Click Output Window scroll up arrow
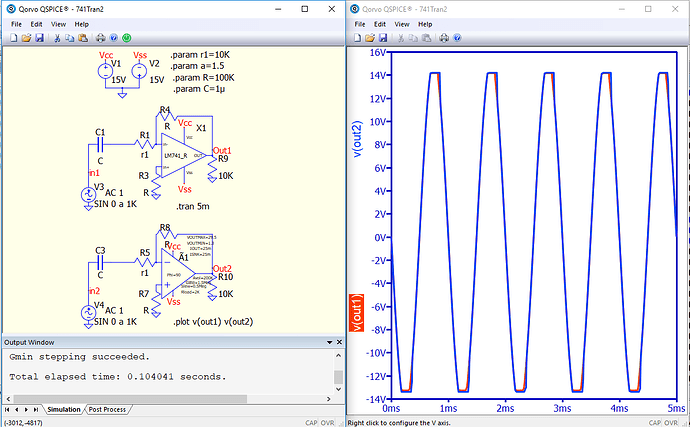The height and width of the screenshot is (427, 690). coord(338,355)
